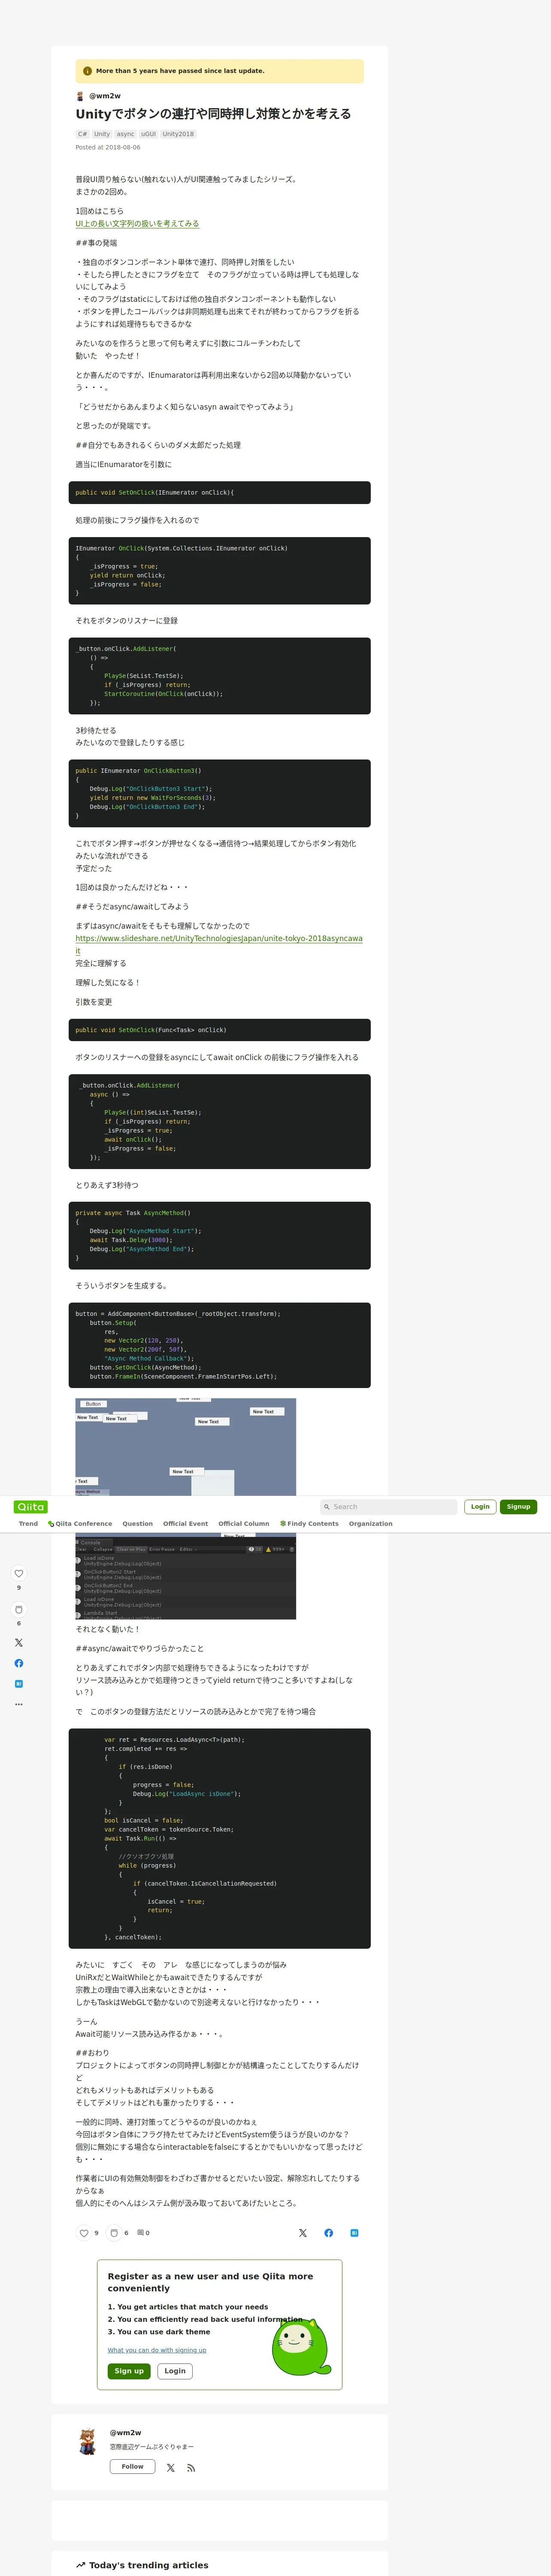551x2576 pixels.
Task: Click the heart like icon below the article
Action: 84,2233
